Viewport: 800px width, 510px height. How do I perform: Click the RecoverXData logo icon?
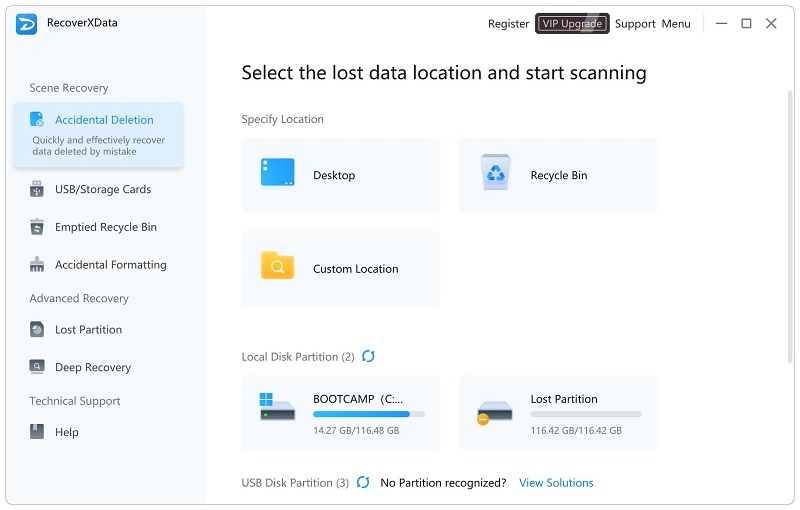tap(26, 24)
